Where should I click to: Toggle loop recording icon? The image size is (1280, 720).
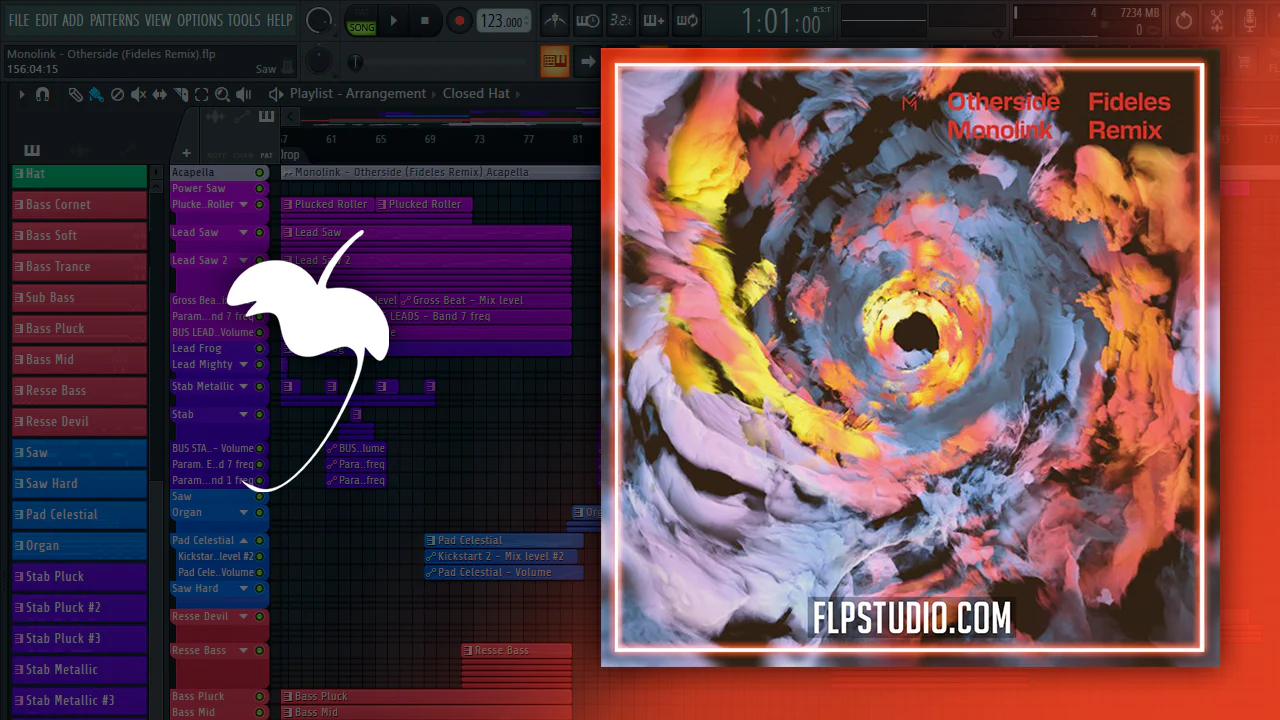pyautogui.click(x=686, y=20)
